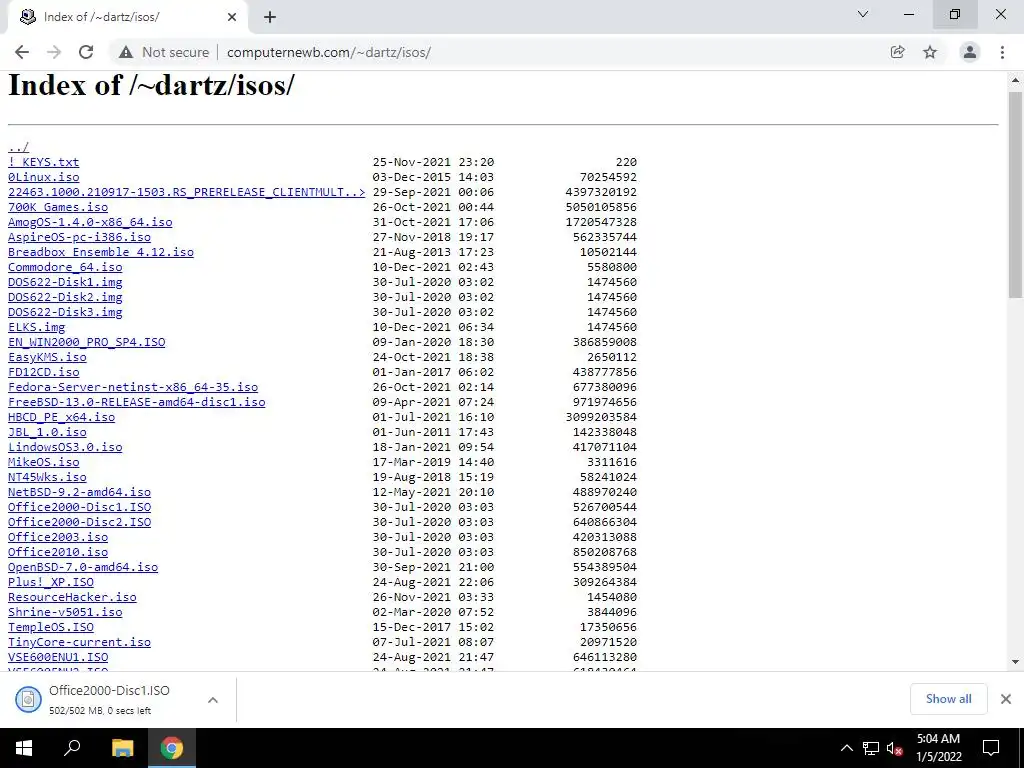
Task: Open File Explorer from taskbar
Action: (122, 748)
